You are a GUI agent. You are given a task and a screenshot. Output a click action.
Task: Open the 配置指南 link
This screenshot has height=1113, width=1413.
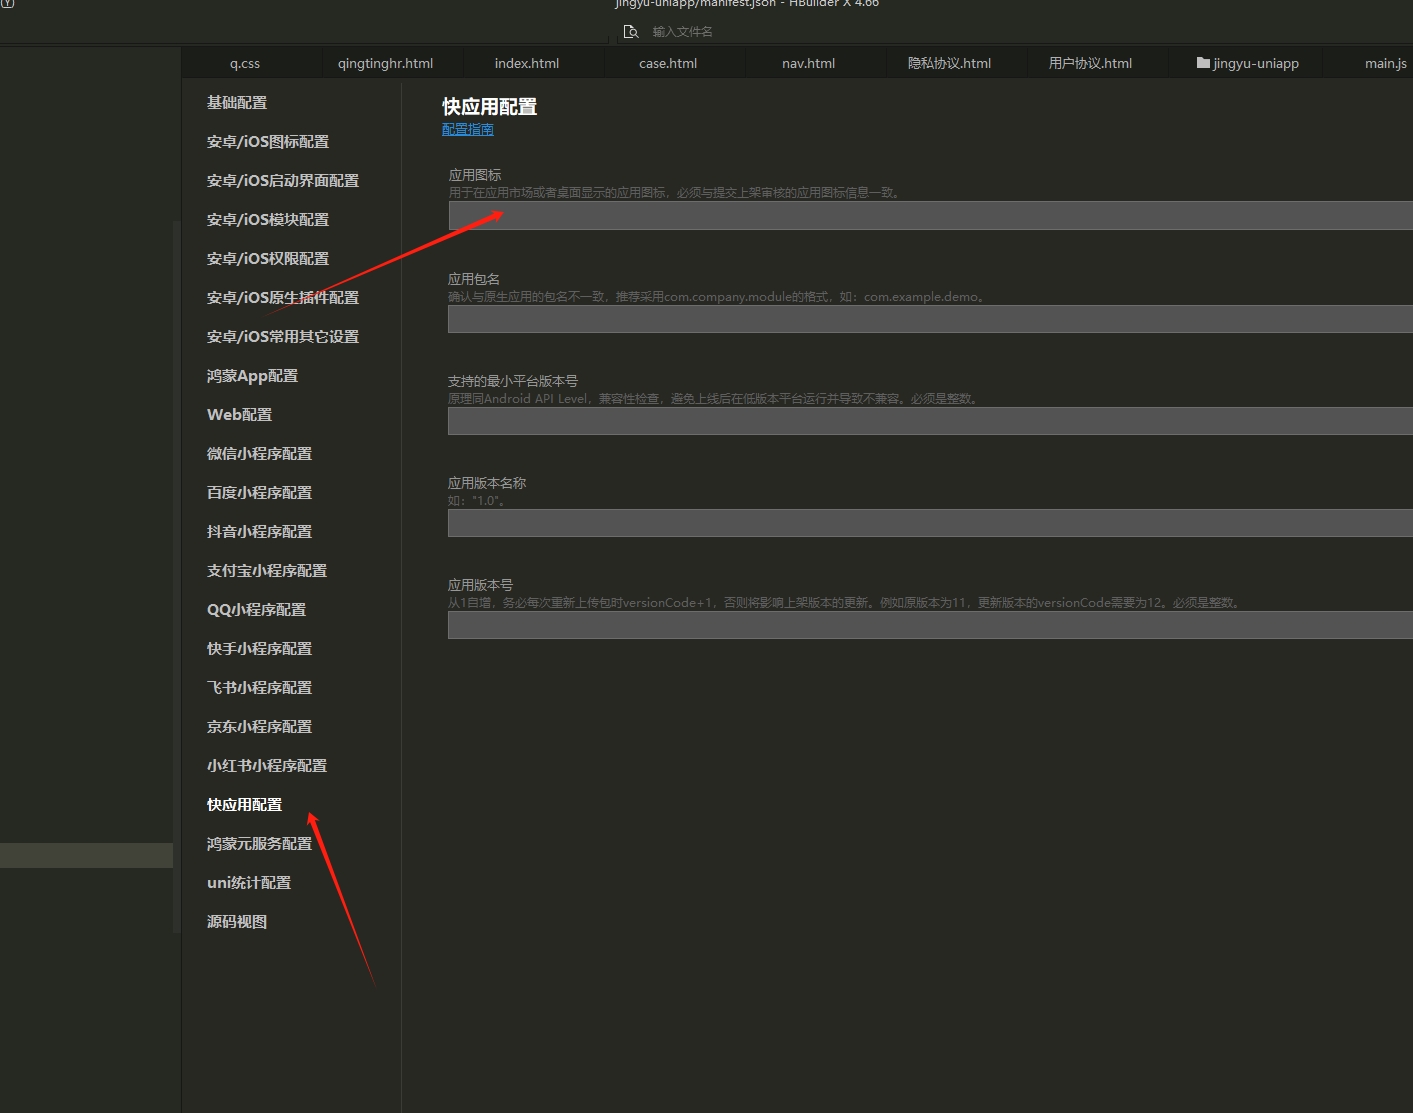tap(468, 129)
